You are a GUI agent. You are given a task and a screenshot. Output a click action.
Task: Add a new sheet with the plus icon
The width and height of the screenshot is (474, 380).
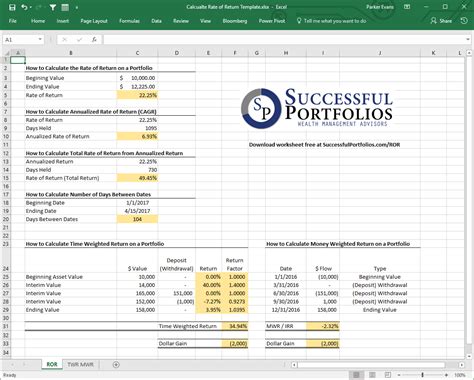coord(116,365)
